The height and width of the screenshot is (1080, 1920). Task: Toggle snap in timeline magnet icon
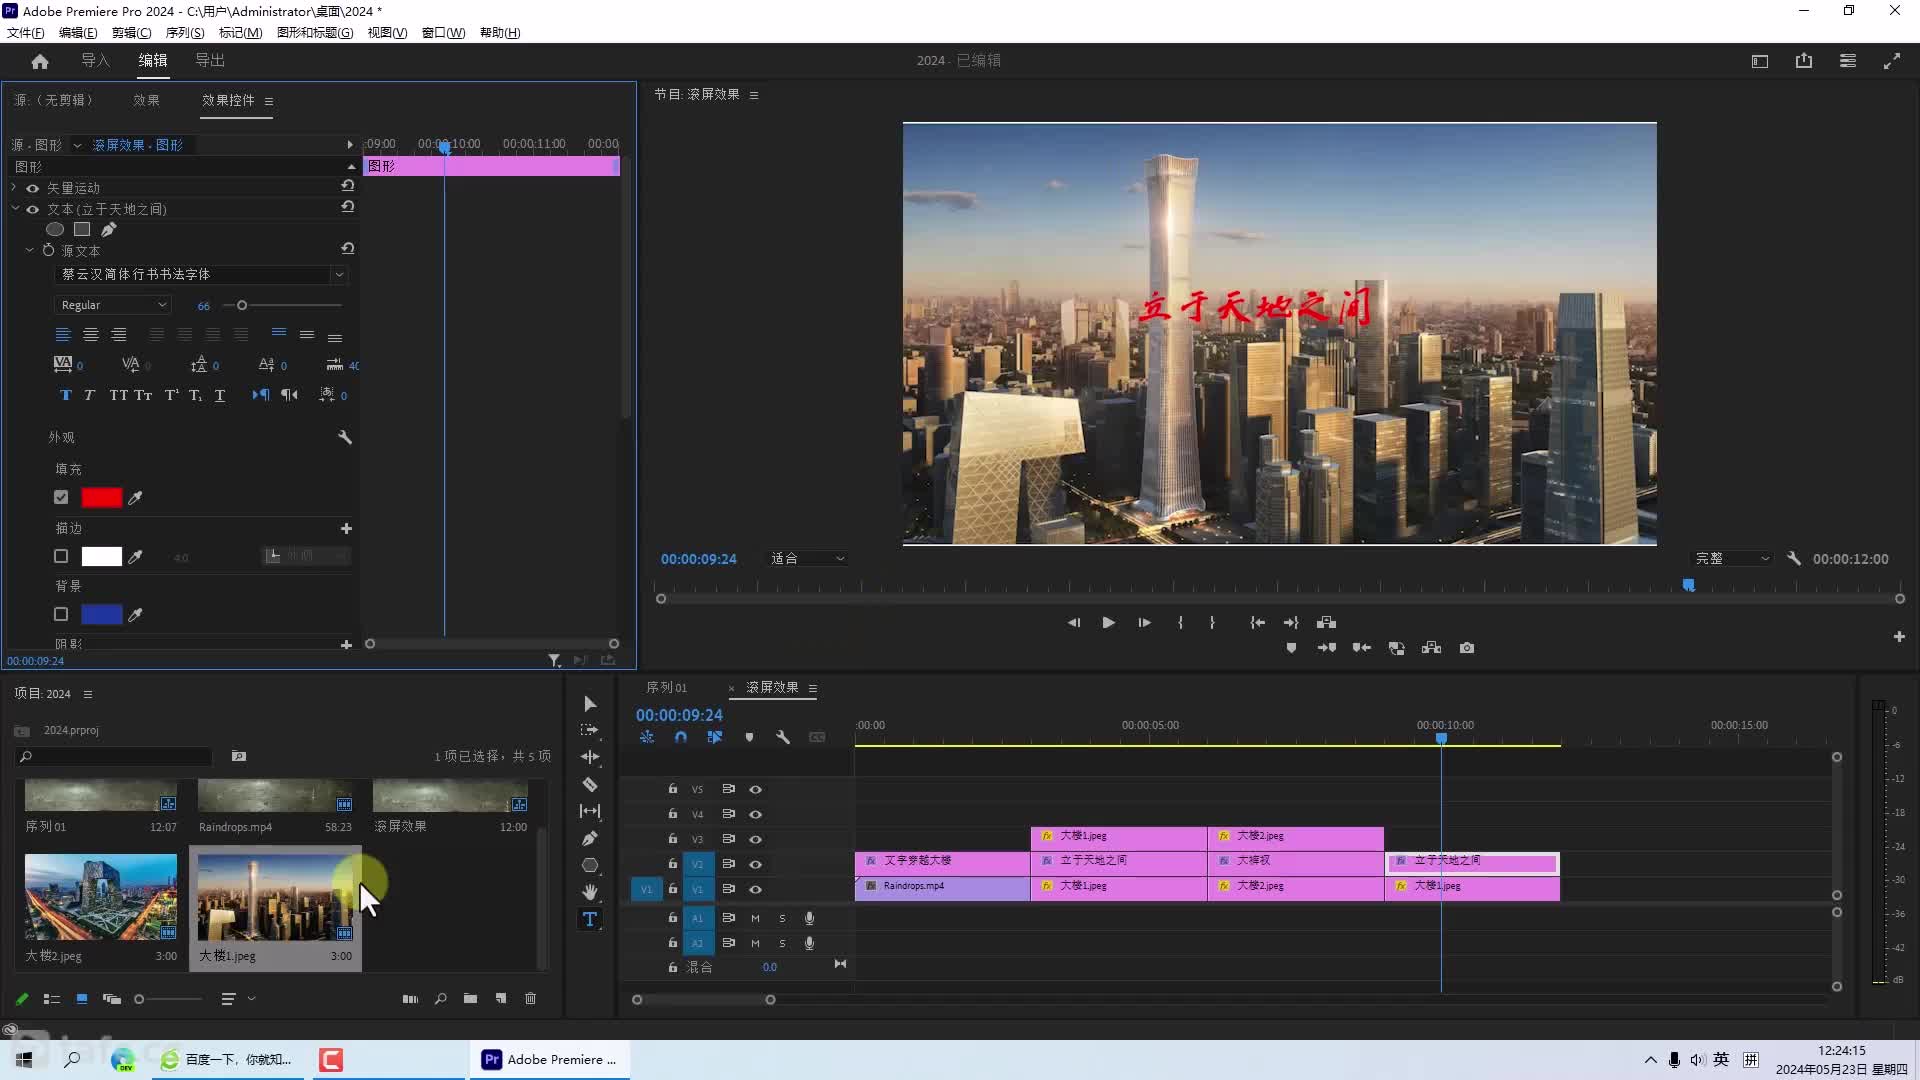(681, 737)
